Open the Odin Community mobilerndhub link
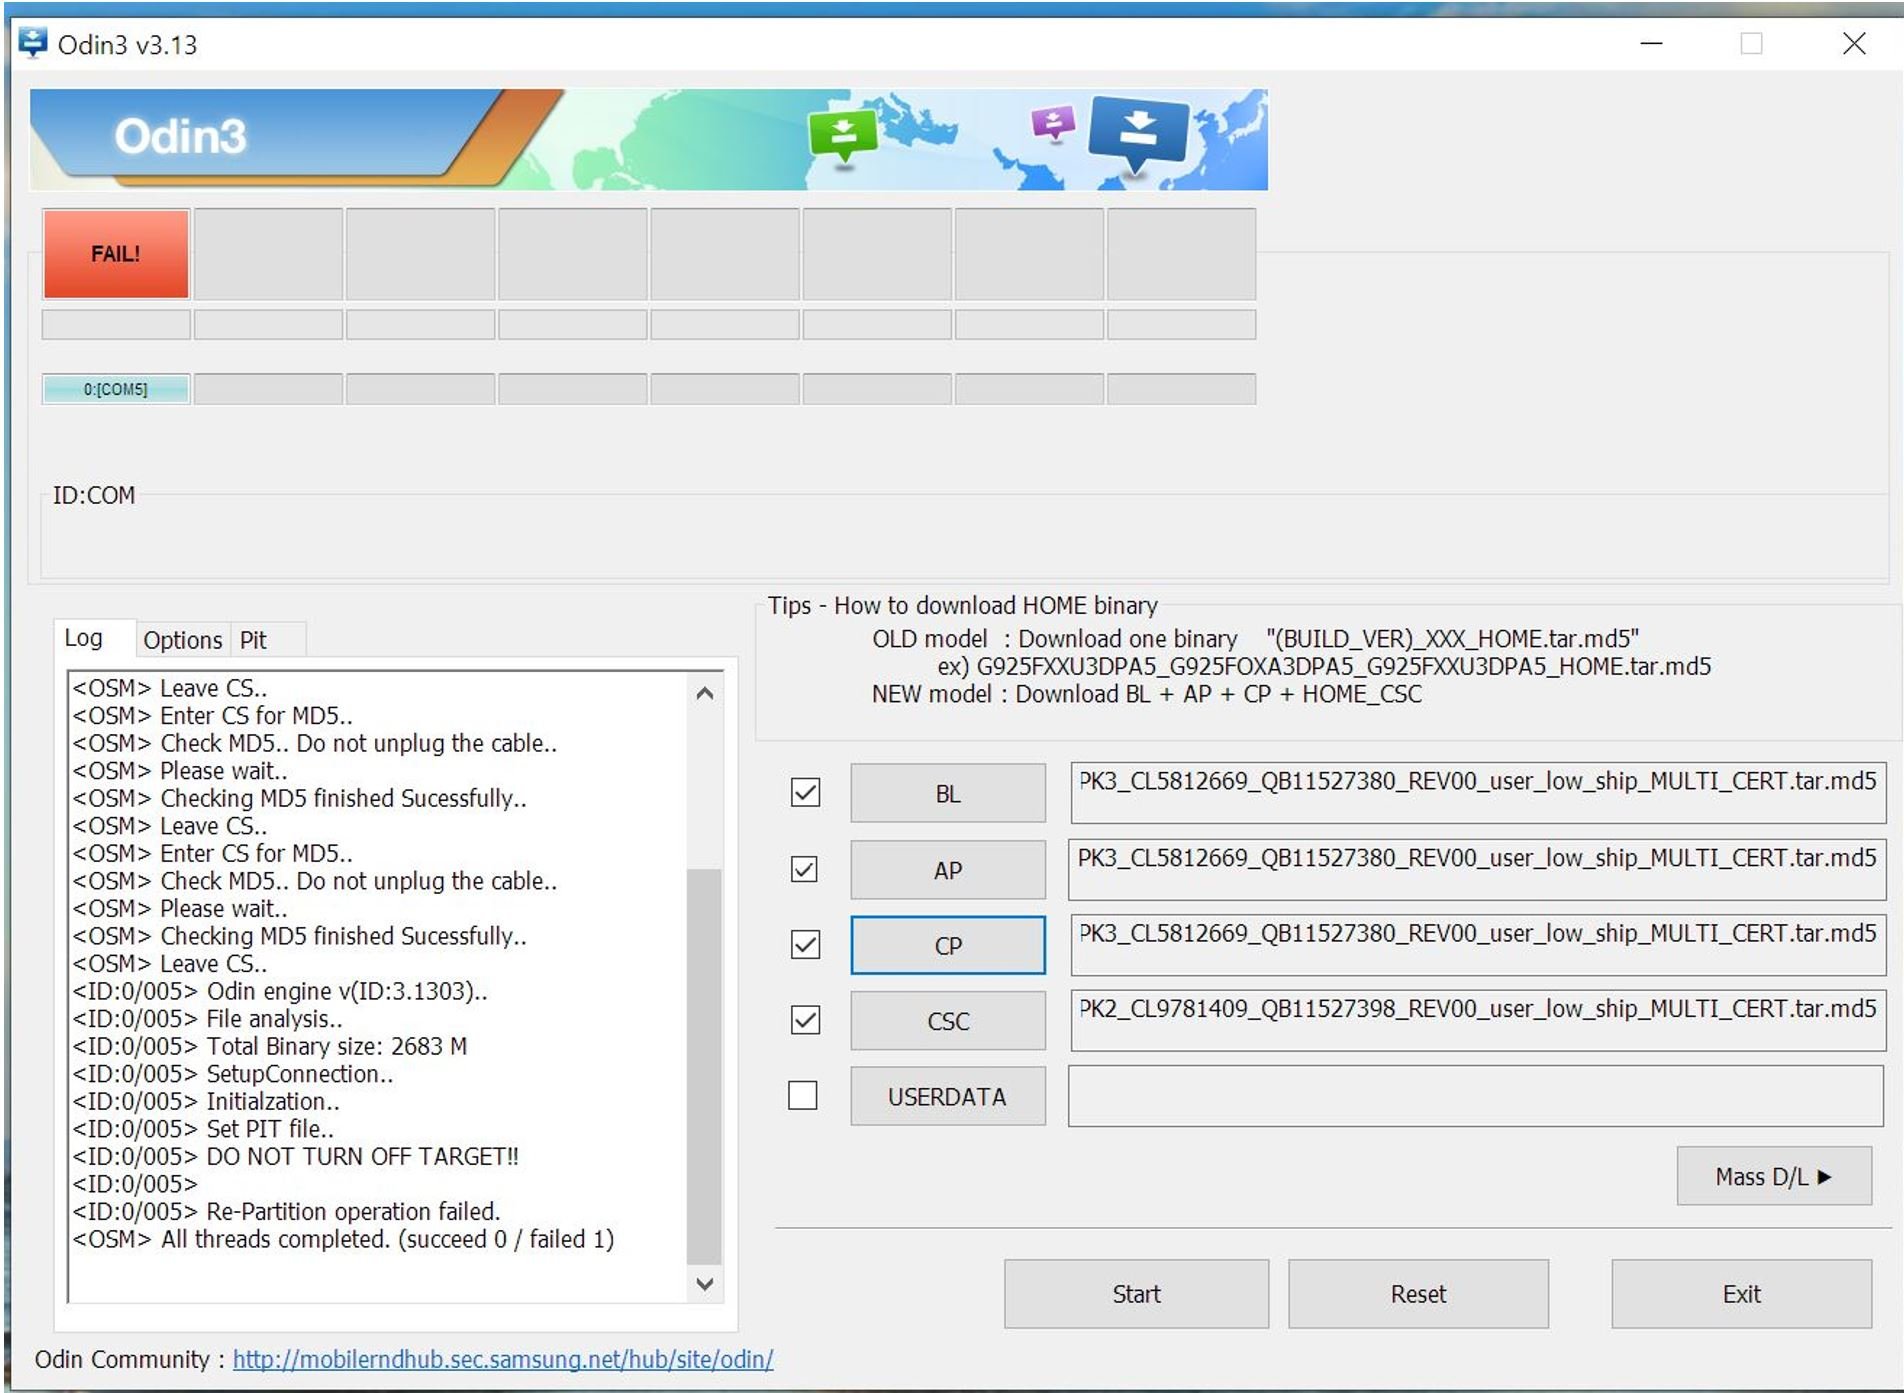Viewport: 1904px width, 1393px height. [x=503, y=1359]
